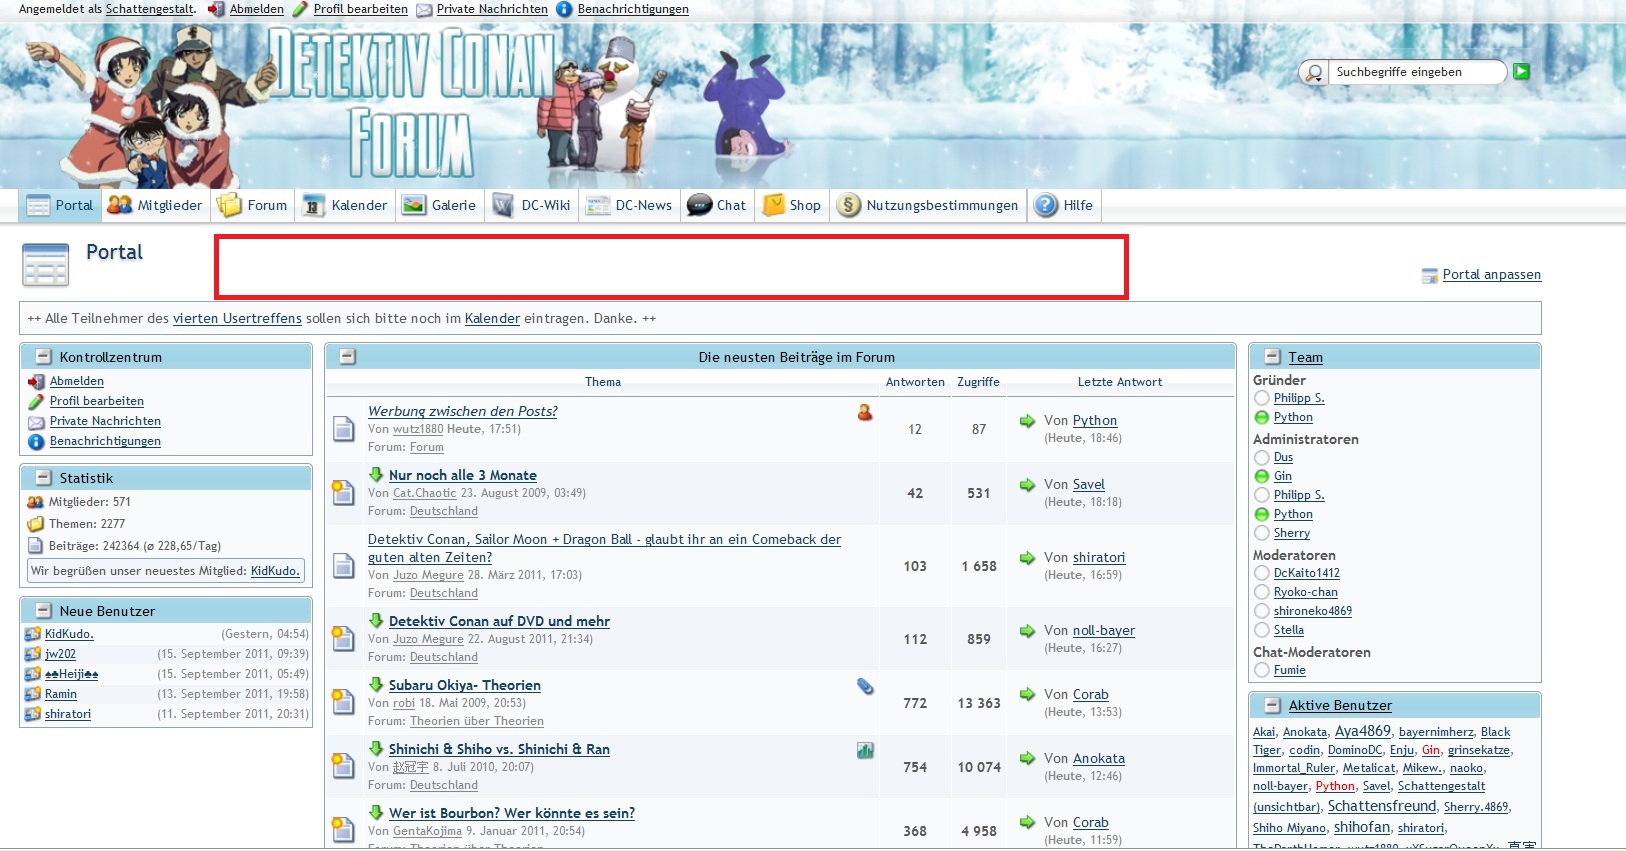Click green down-arrow before Subaru Okiya-Theorien

(x=376, y=684)
